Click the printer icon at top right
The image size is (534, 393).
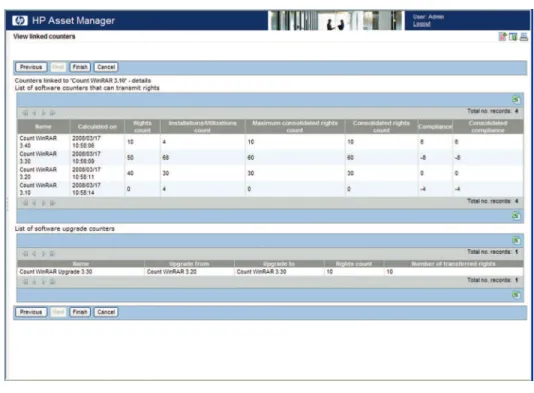tap(523, 37)
